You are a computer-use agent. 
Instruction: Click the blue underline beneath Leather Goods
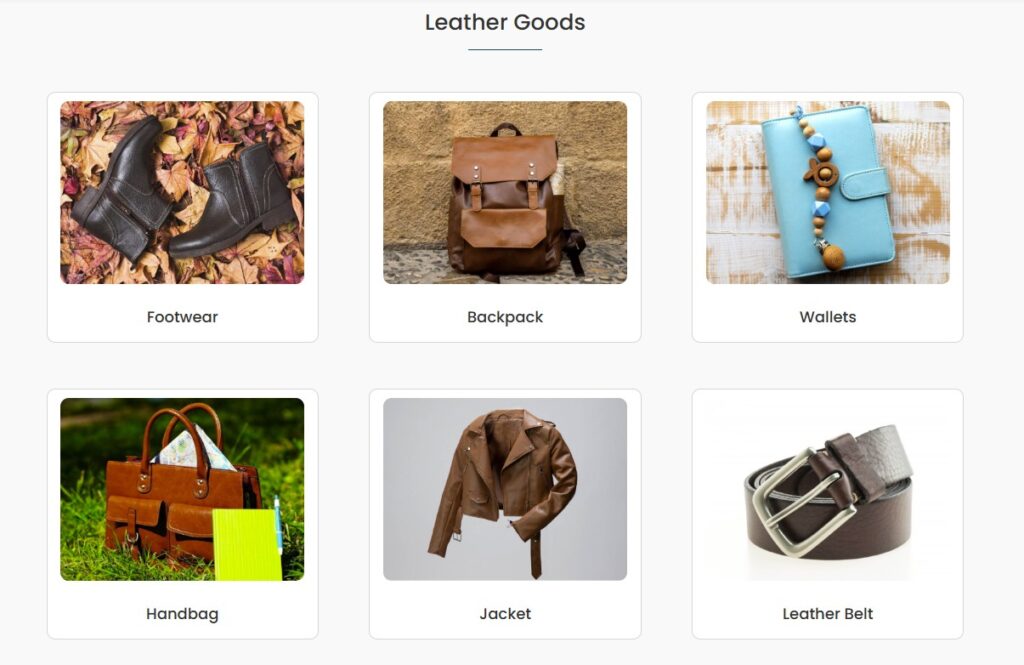point(505,49)
